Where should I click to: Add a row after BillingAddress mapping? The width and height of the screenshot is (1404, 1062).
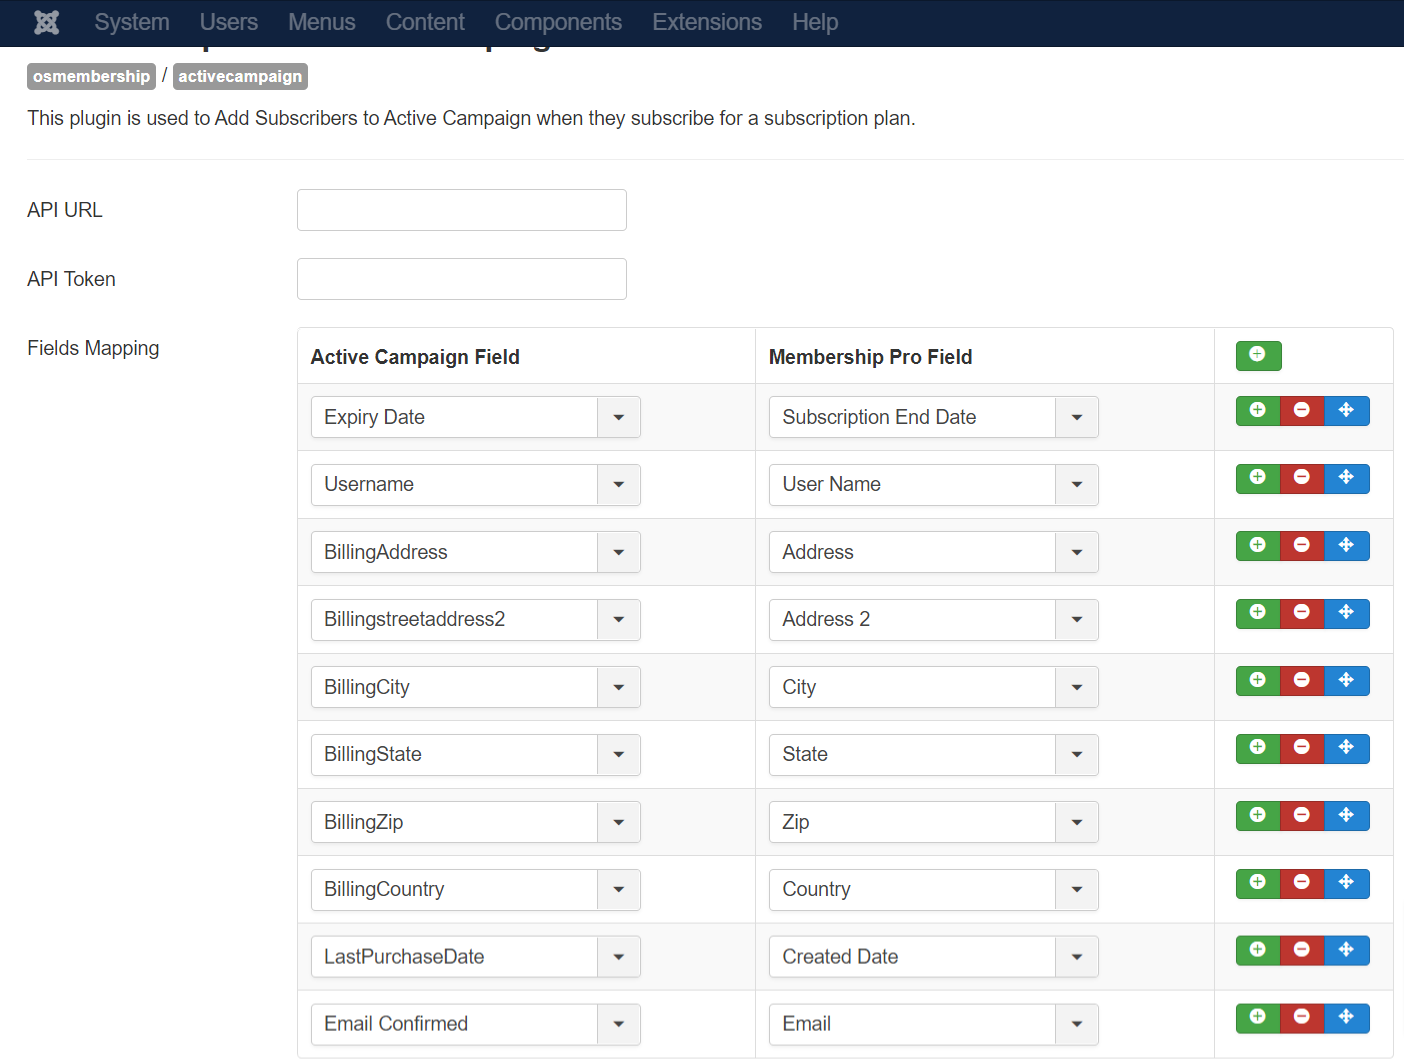1258,546
